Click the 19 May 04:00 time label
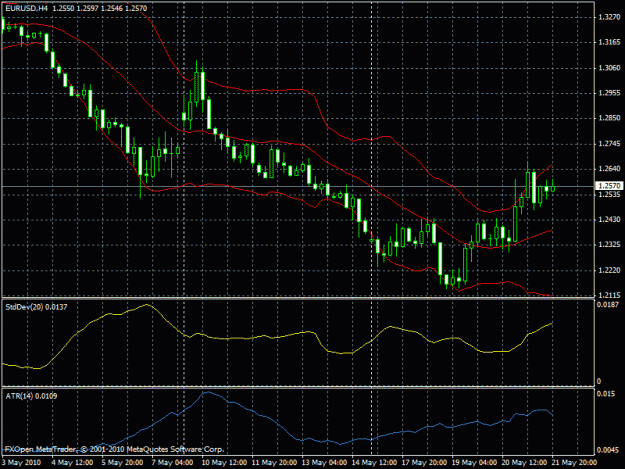 (x=474, y=463)
